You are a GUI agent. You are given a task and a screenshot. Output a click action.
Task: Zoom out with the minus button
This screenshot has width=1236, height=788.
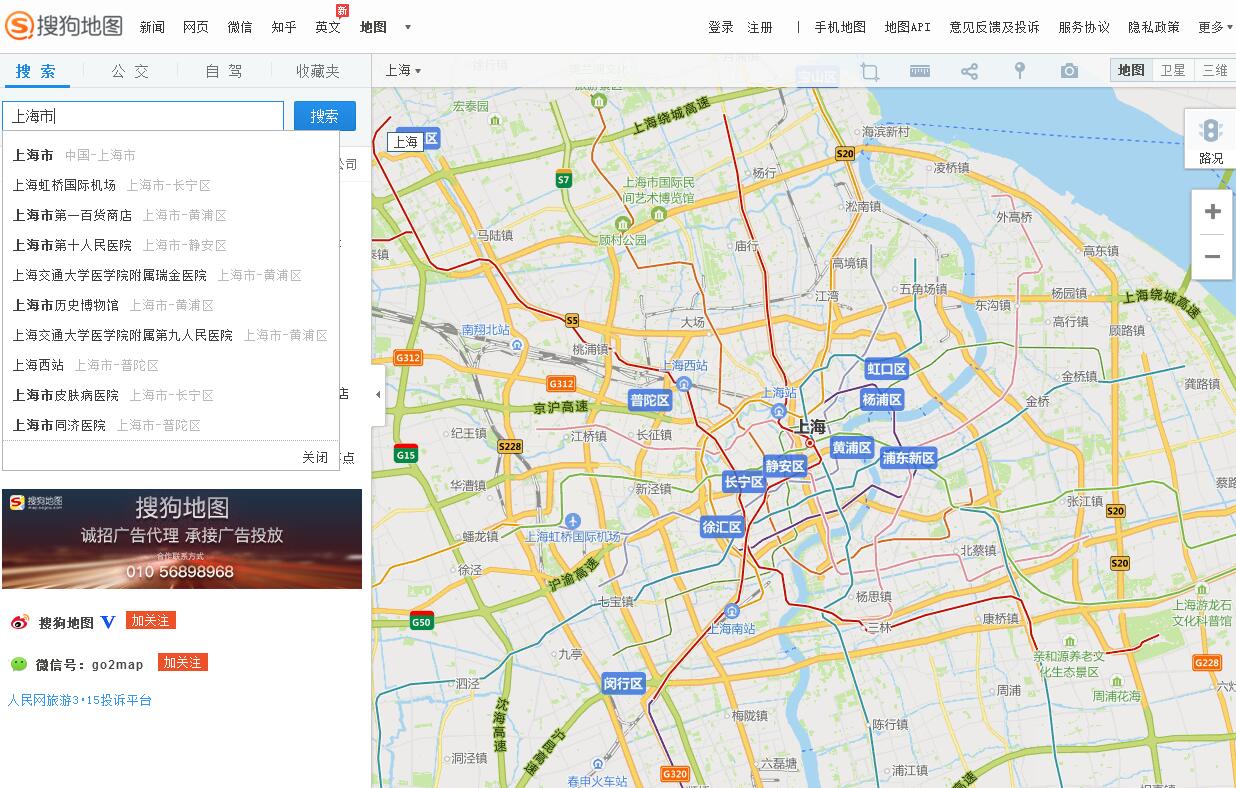pos(1212,257)
